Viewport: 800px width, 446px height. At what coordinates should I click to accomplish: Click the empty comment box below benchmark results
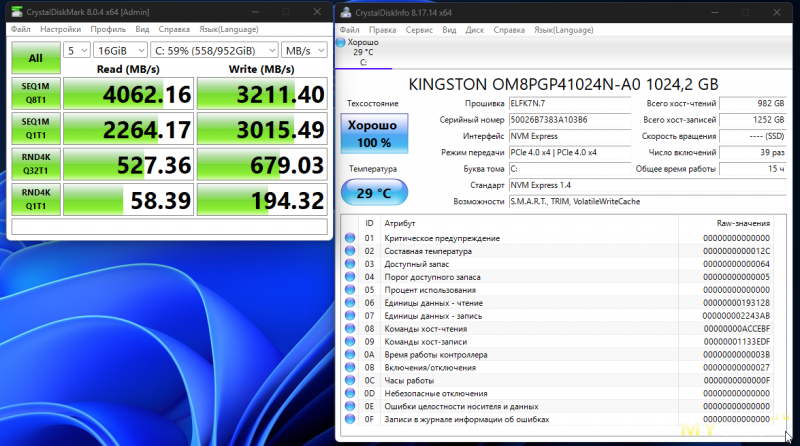click(x=169, y=227)
